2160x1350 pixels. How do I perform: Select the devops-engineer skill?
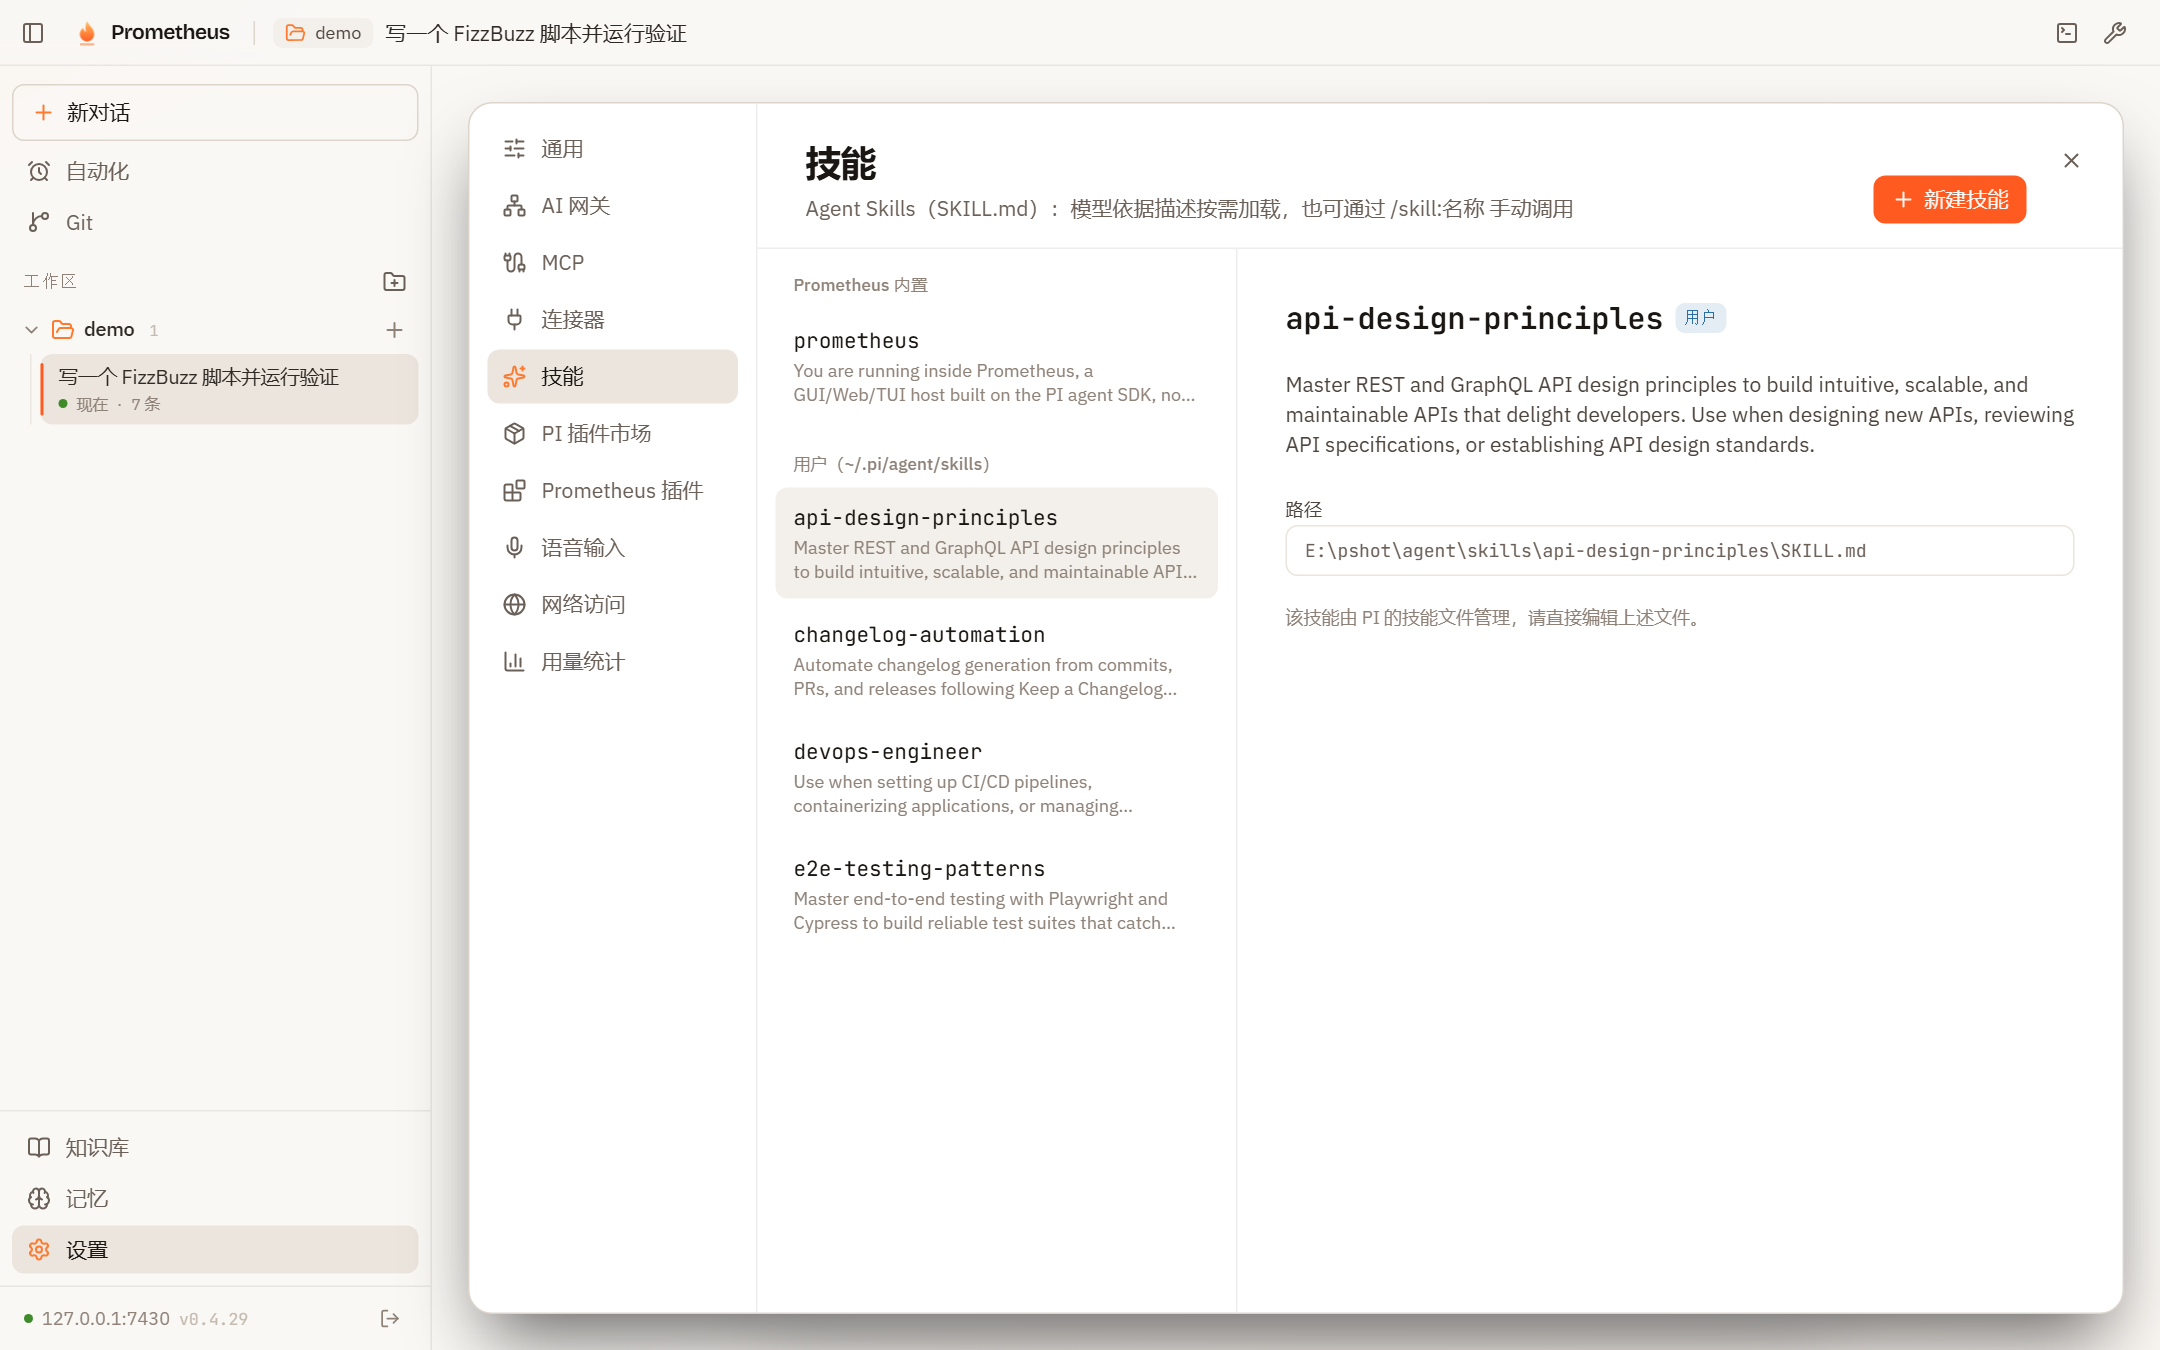pos(996,777)
